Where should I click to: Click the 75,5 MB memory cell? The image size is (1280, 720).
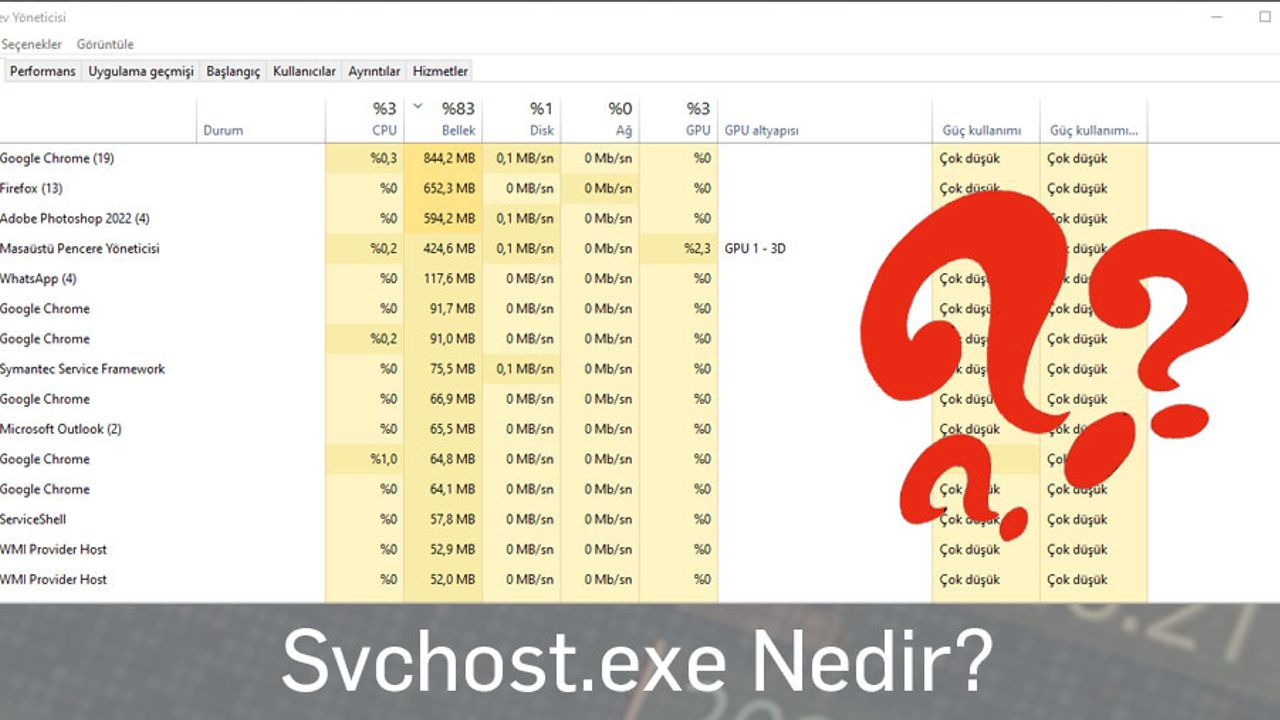click(x=443, y=368)
